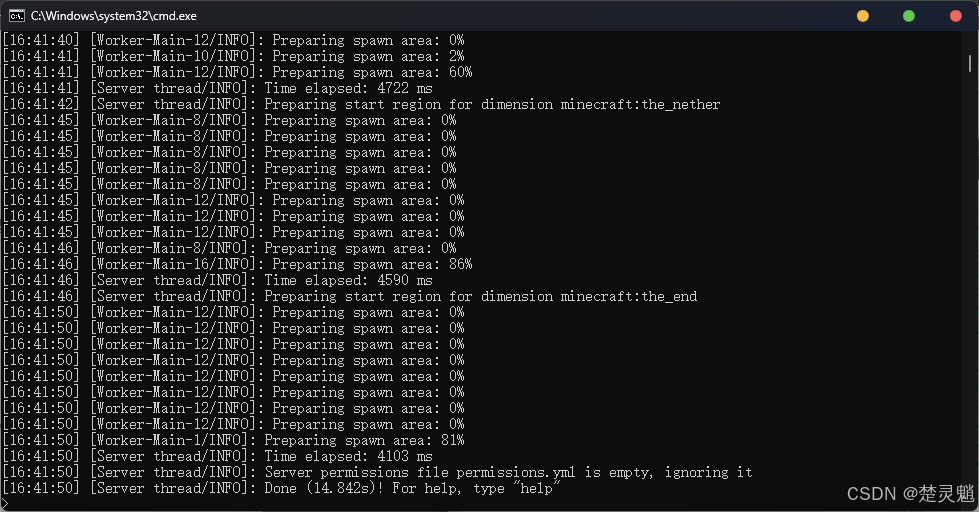
Task: Click the 'Preparing spawn area: 81%' line
Action: [234, 440]
